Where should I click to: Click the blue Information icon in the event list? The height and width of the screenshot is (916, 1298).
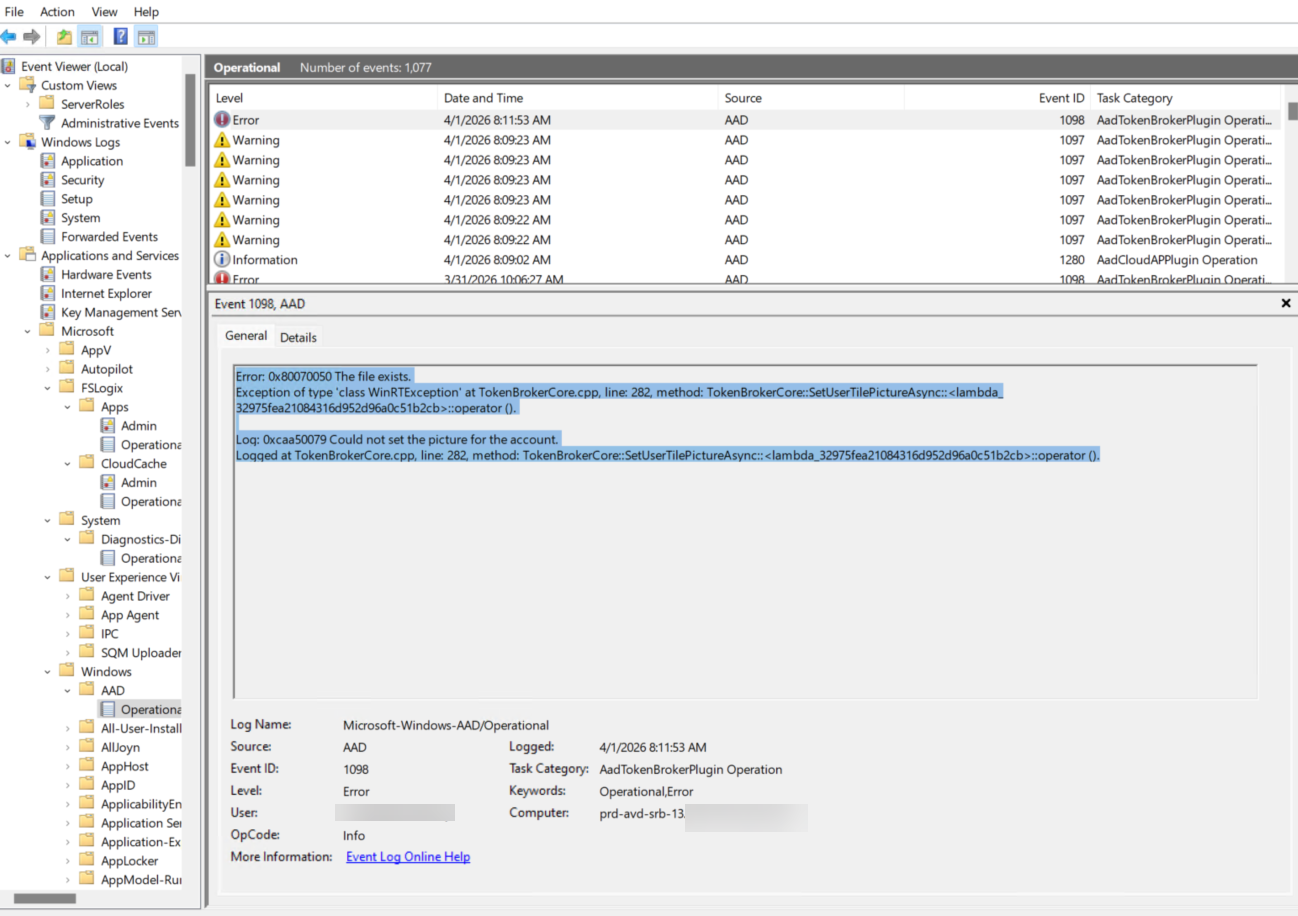(x=222, y=260)
